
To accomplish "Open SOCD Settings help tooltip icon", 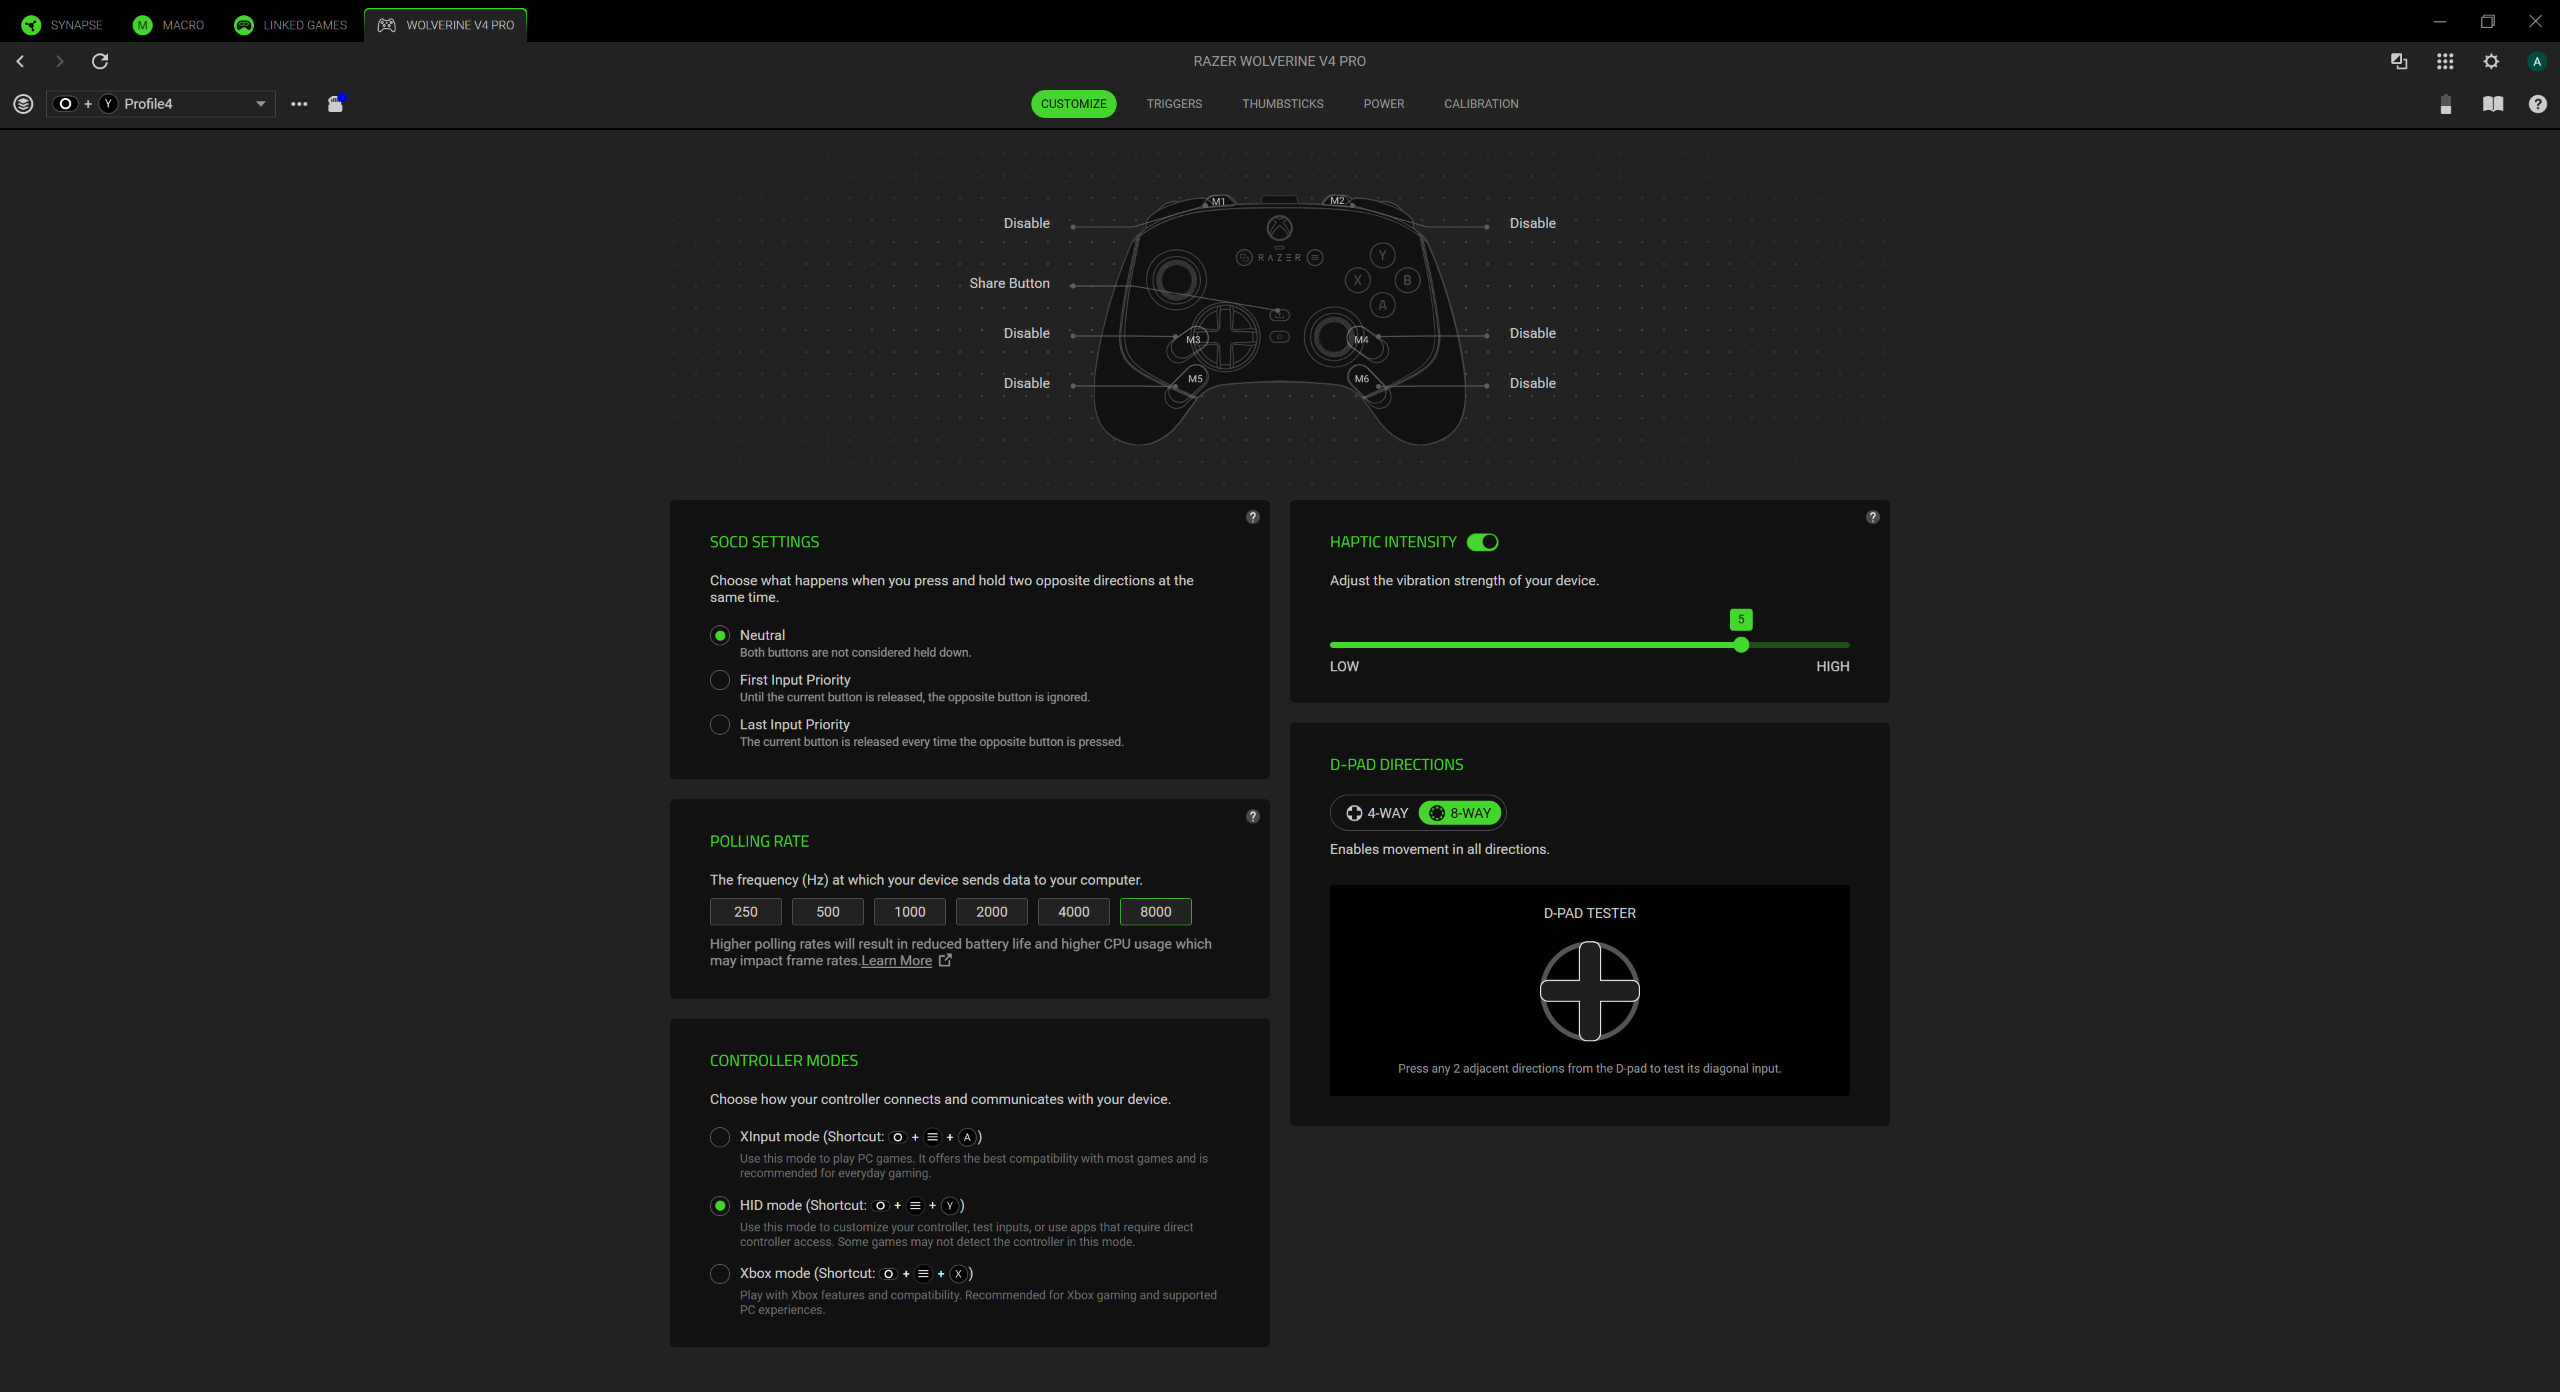I will coord(1253,517).
